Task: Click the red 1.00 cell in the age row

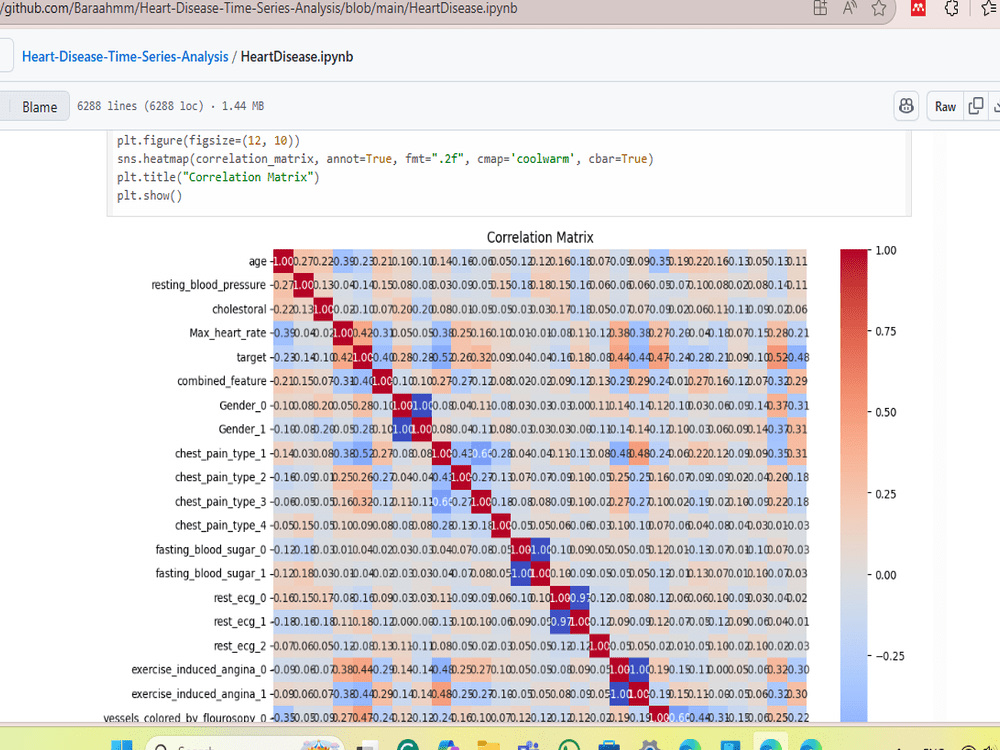Action: (283, 261)
